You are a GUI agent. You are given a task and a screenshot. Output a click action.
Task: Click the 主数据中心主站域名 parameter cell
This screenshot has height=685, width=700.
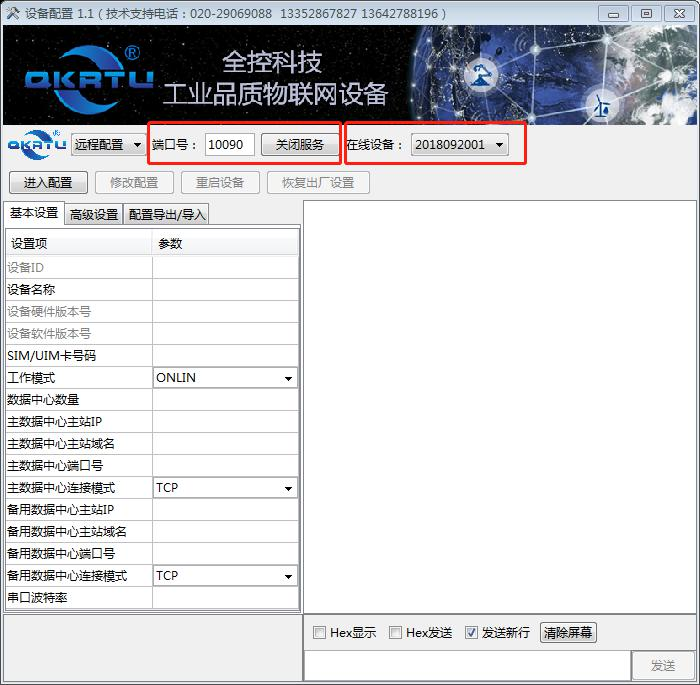click(225, 444)
